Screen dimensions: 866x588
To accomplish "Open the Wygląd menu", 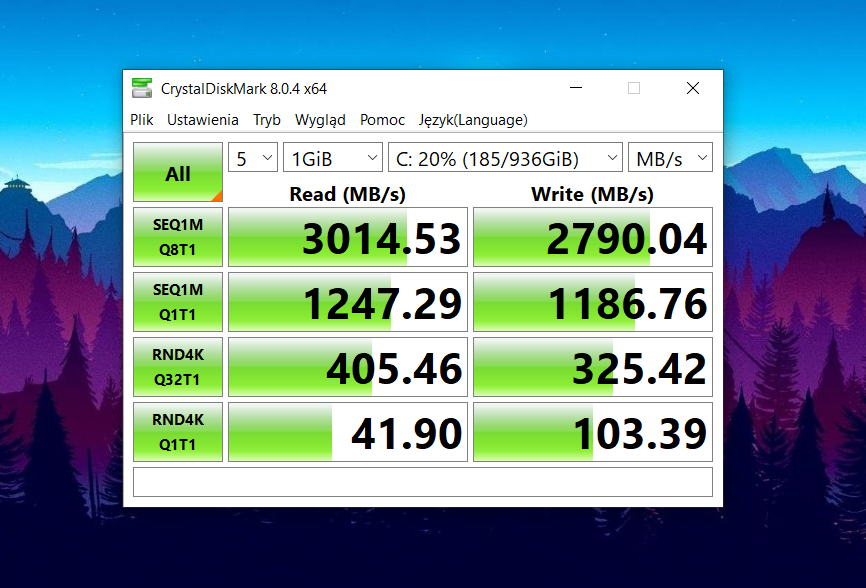I will pos(320,120).
